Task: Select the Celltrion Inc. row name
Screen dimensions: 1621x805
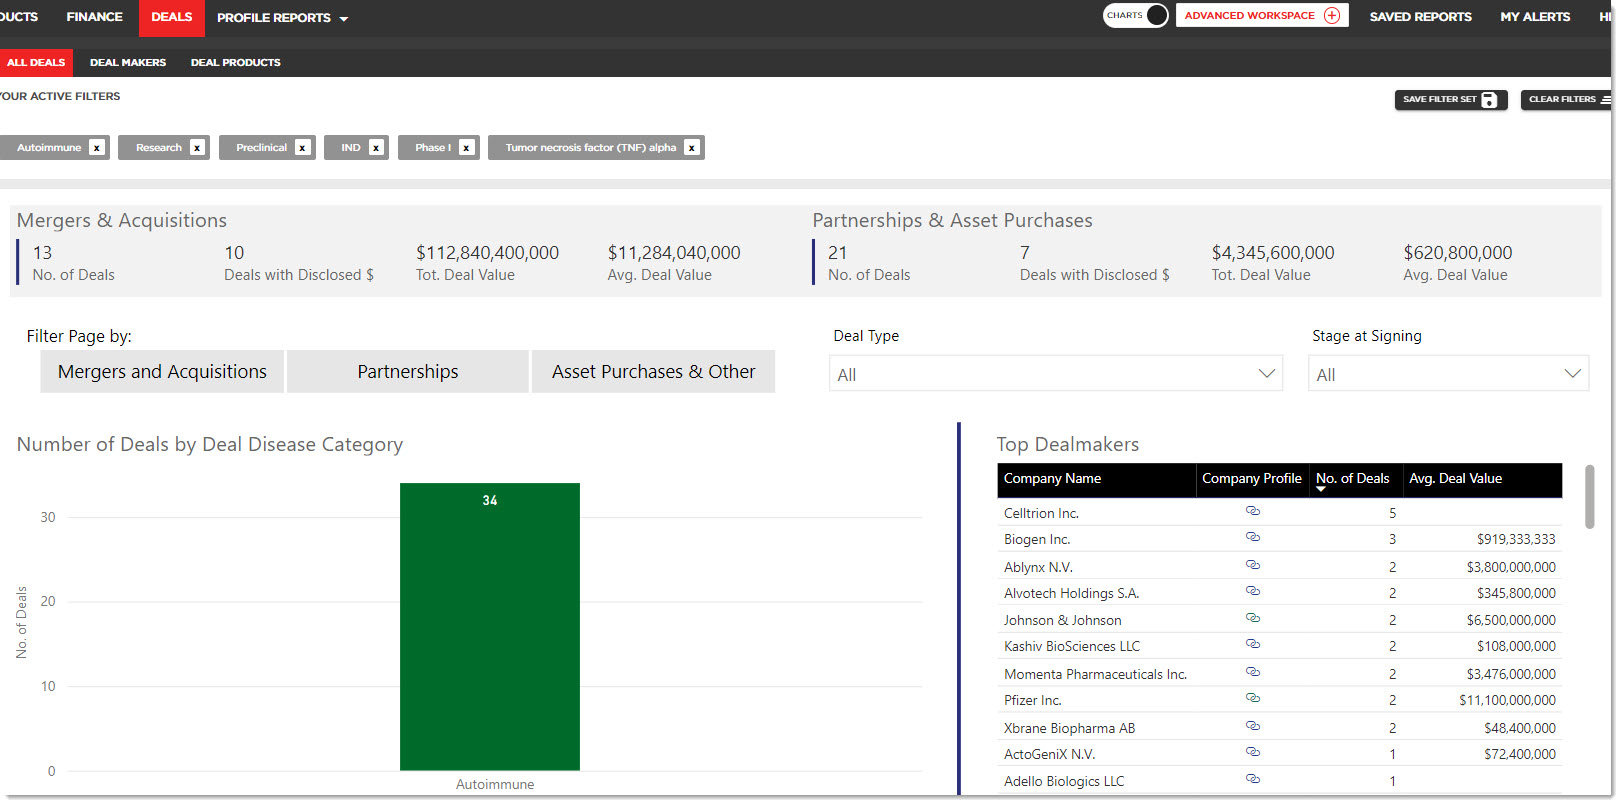Action: (x=1041, y=513)
